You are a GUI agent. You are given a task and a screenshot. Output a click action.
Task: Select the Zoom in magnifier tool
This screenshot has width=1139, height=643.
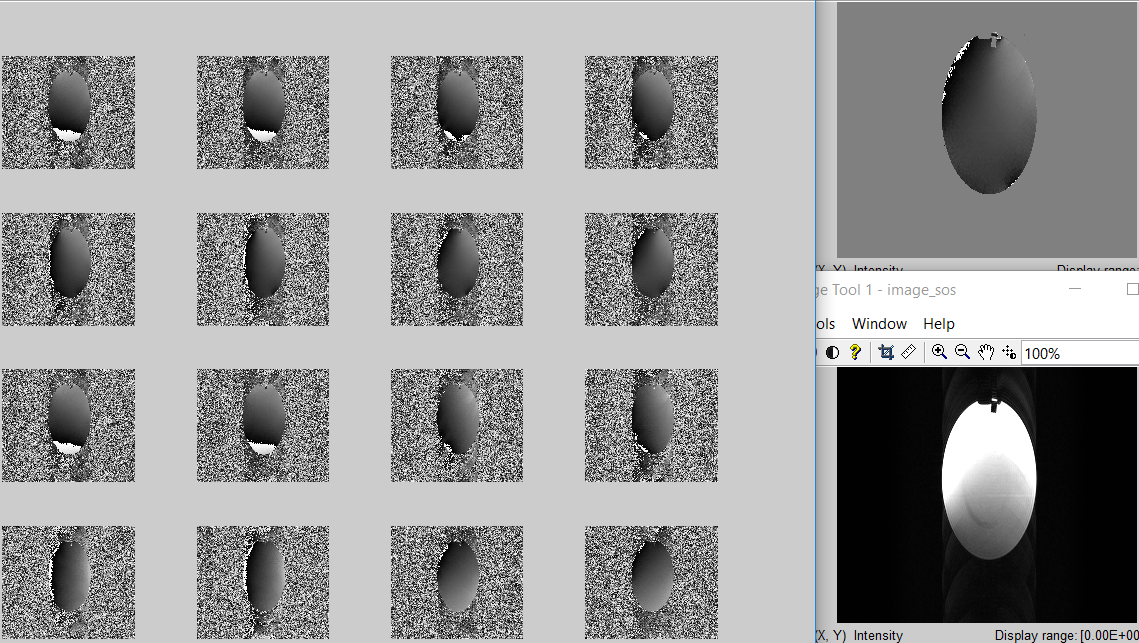[939, 352]
